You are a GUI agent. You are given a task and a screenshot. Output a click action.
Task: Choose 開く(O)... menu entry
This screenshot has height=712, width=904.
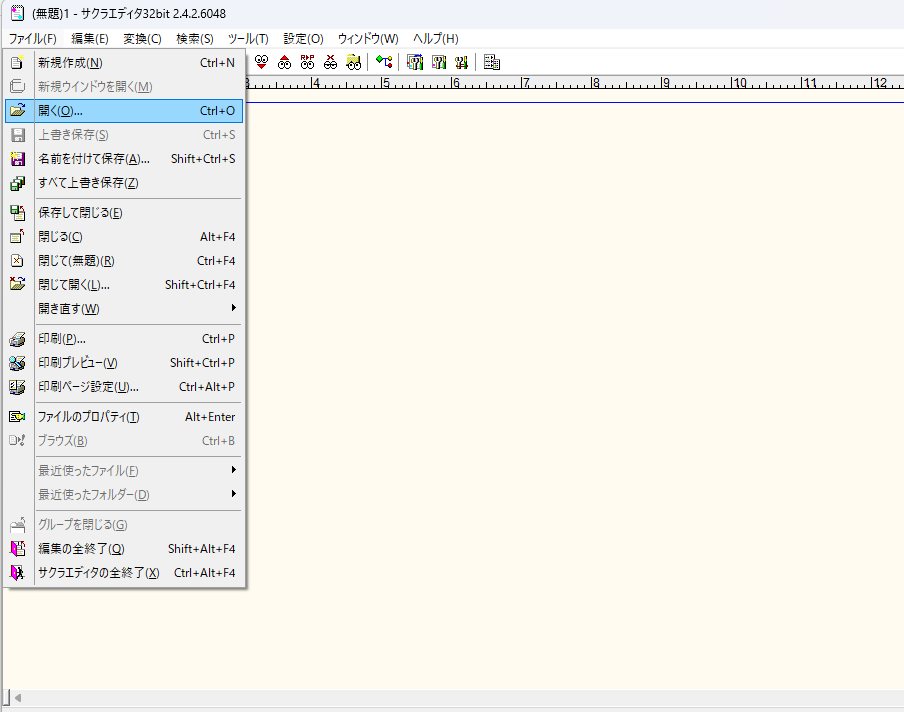point(60,111)
